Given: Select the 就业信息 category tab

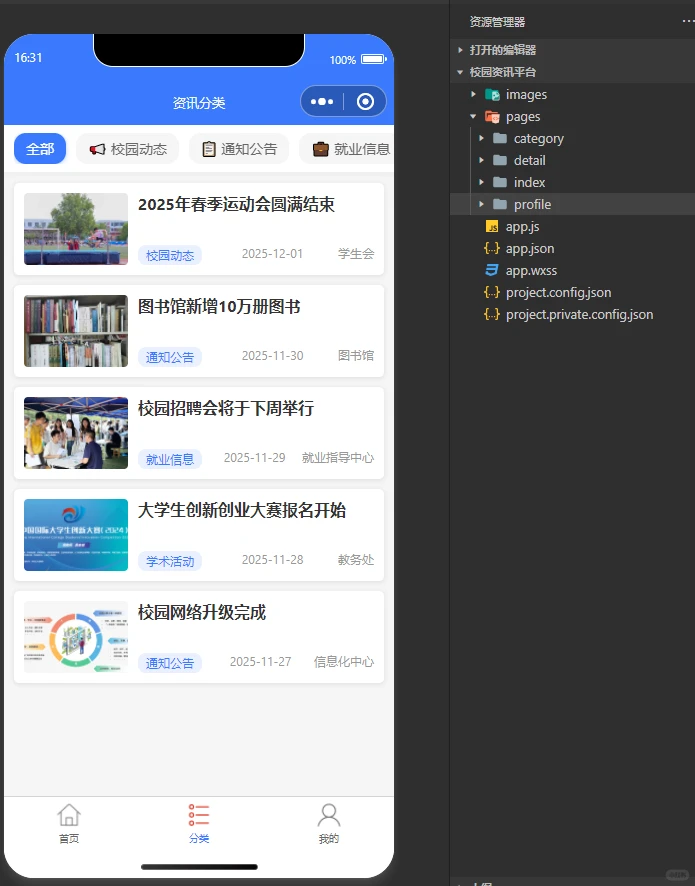Looking at the screenshot, I should point(346,149).
